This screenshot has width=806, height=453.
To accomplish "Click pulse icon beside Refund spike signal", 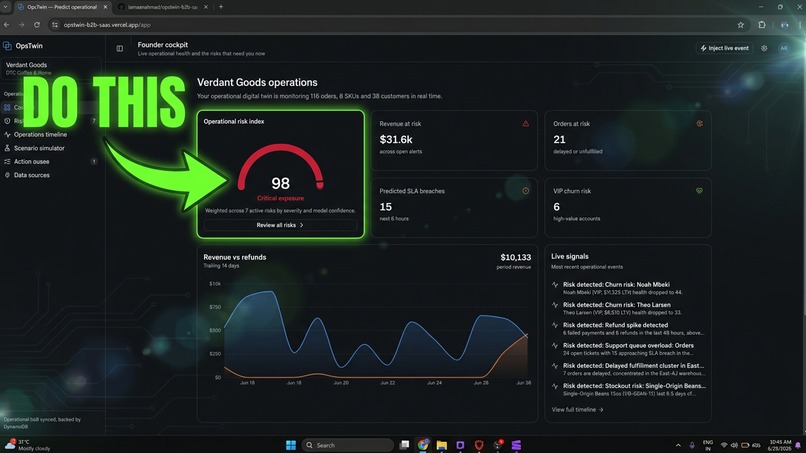I will (x=555, y=325).
